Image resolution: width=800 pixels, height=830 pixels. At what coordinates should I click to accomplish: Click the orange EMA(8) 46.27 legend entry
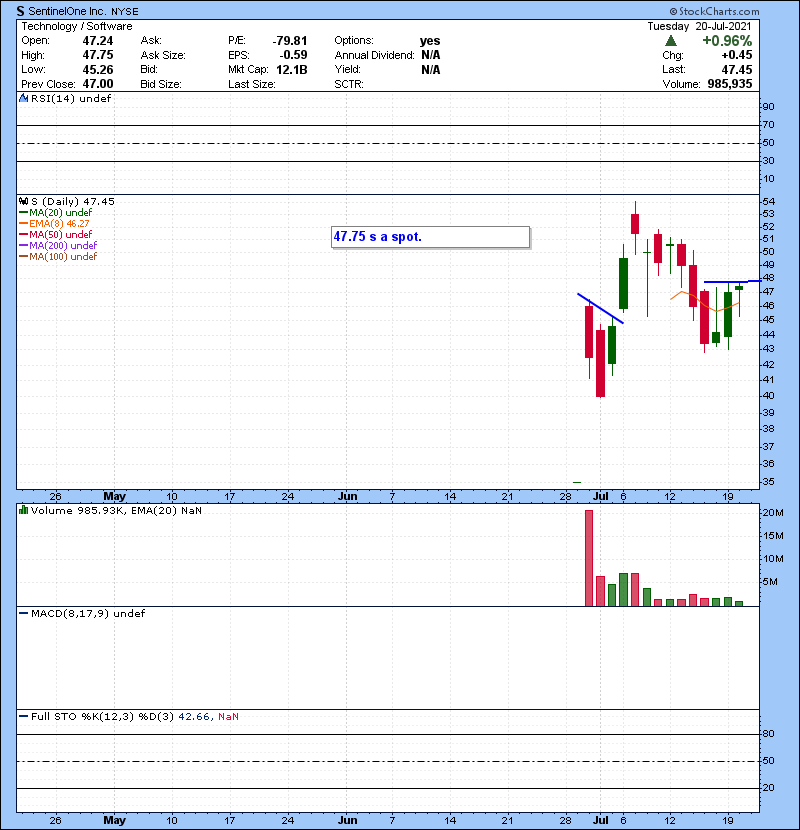click(x=61, y=223)
